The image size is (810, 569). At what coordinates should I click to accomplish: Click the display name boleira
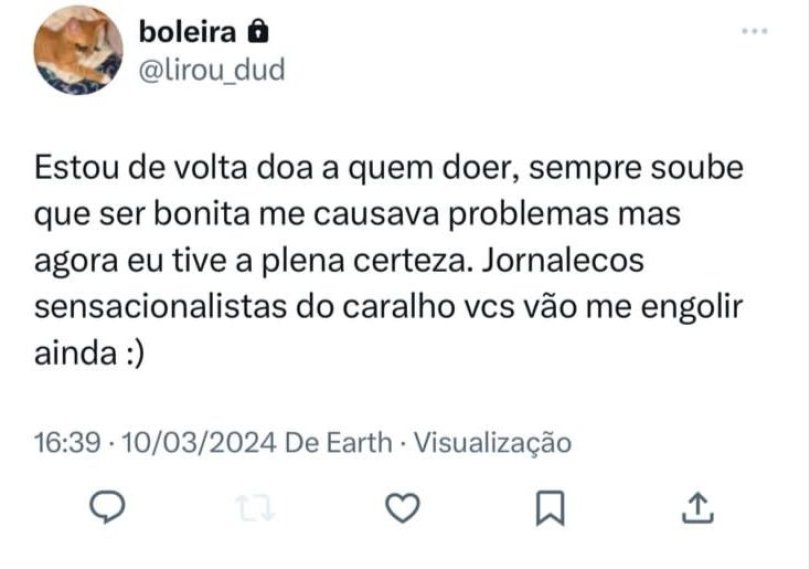(x=188, y=32)
